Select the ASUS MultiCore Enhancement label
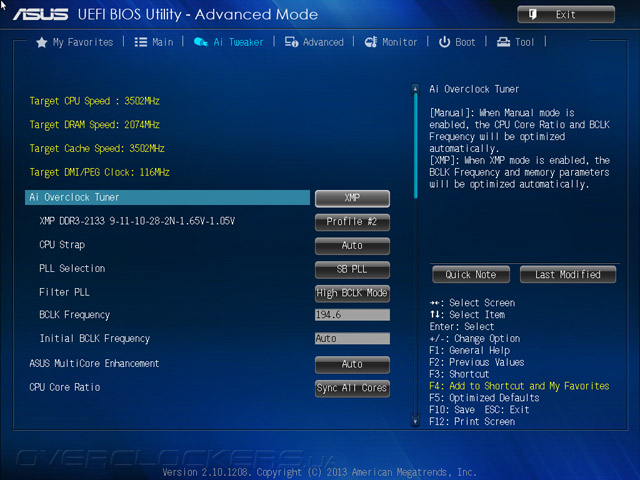This screenshot has height=480, width=640. click(94, 363)
